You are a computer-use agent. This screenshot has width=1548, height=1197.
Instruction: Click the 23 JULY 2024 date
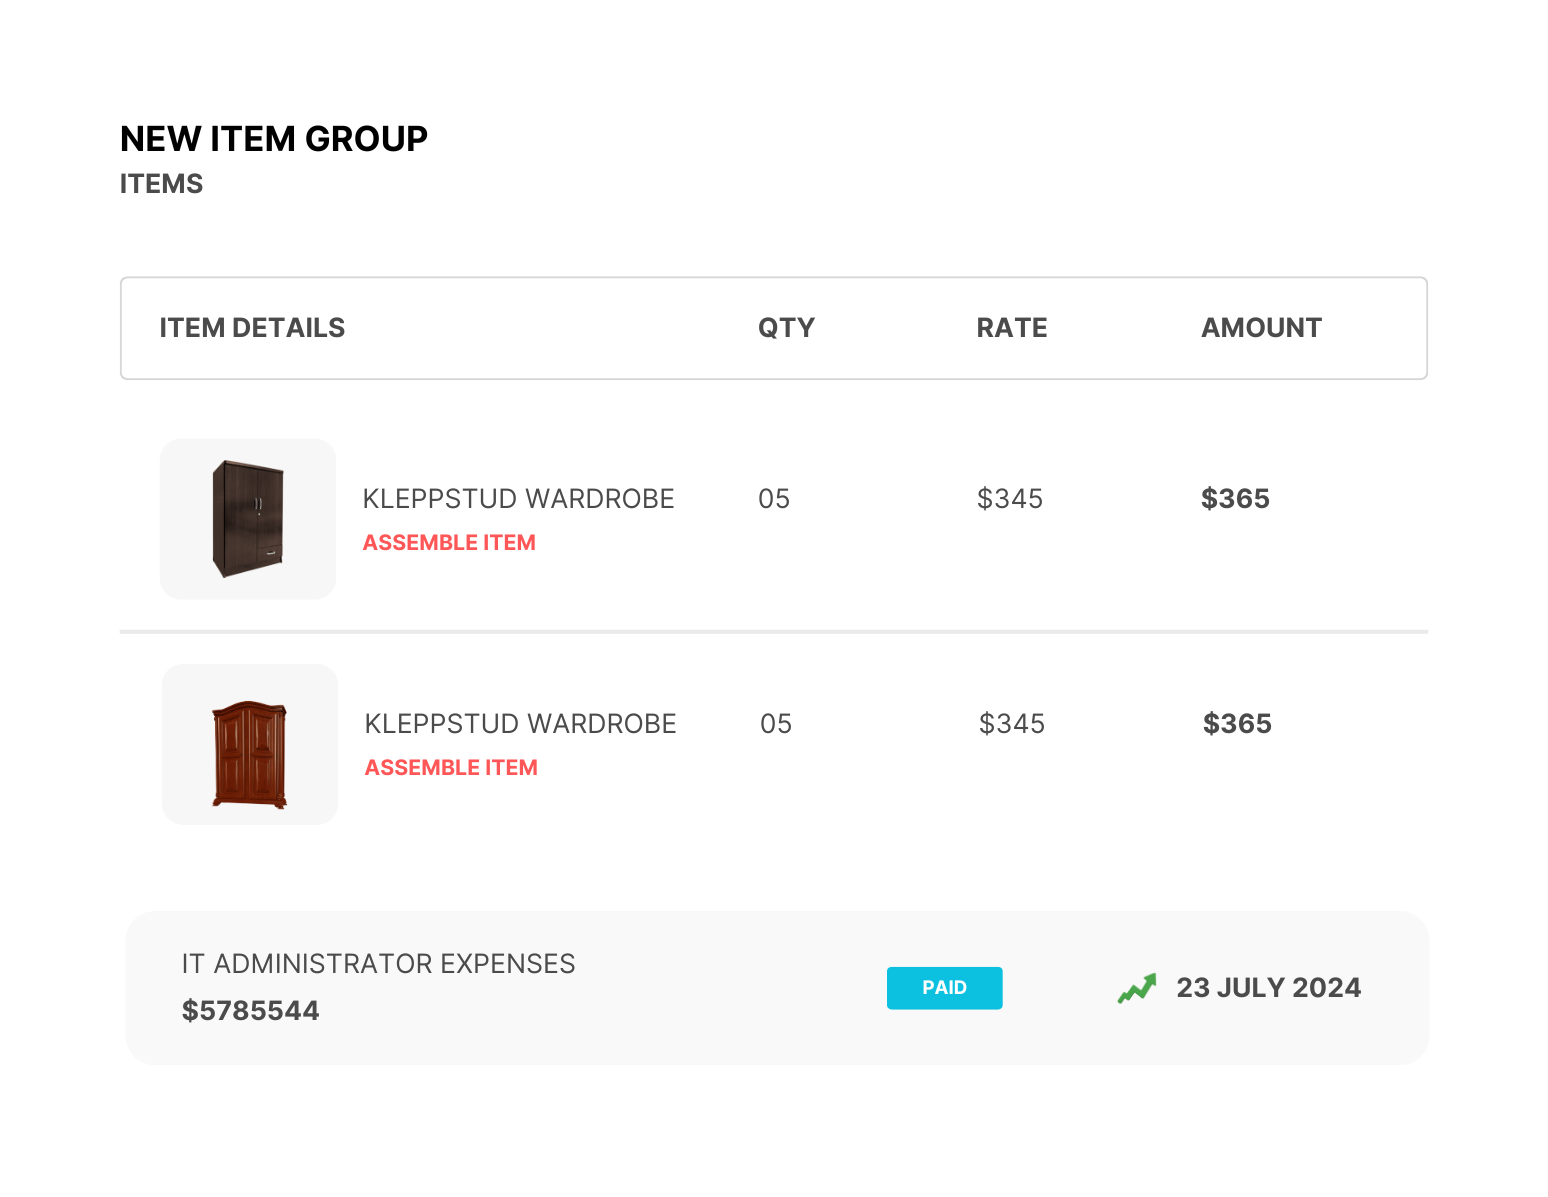pyautogui.click(x=1268, y=988)
